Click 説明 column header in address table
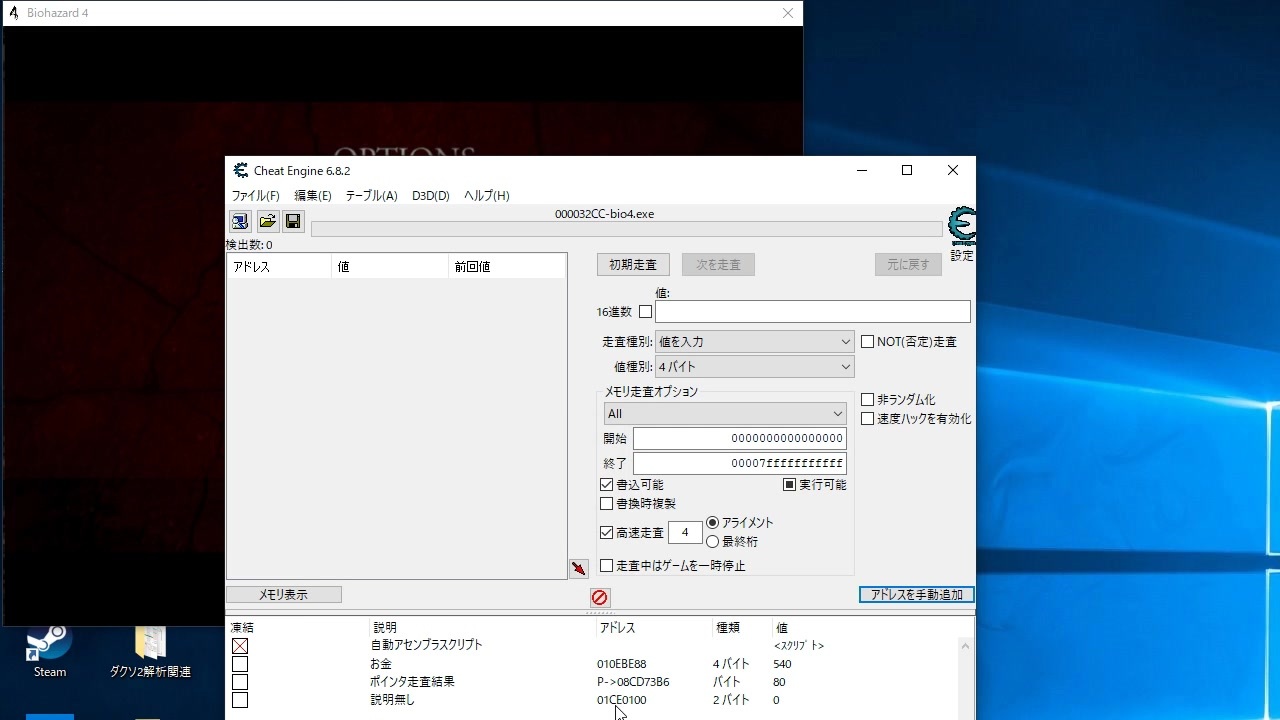Screen dimensions: 1280x720 pyautogui.click(x=483, y=628)
